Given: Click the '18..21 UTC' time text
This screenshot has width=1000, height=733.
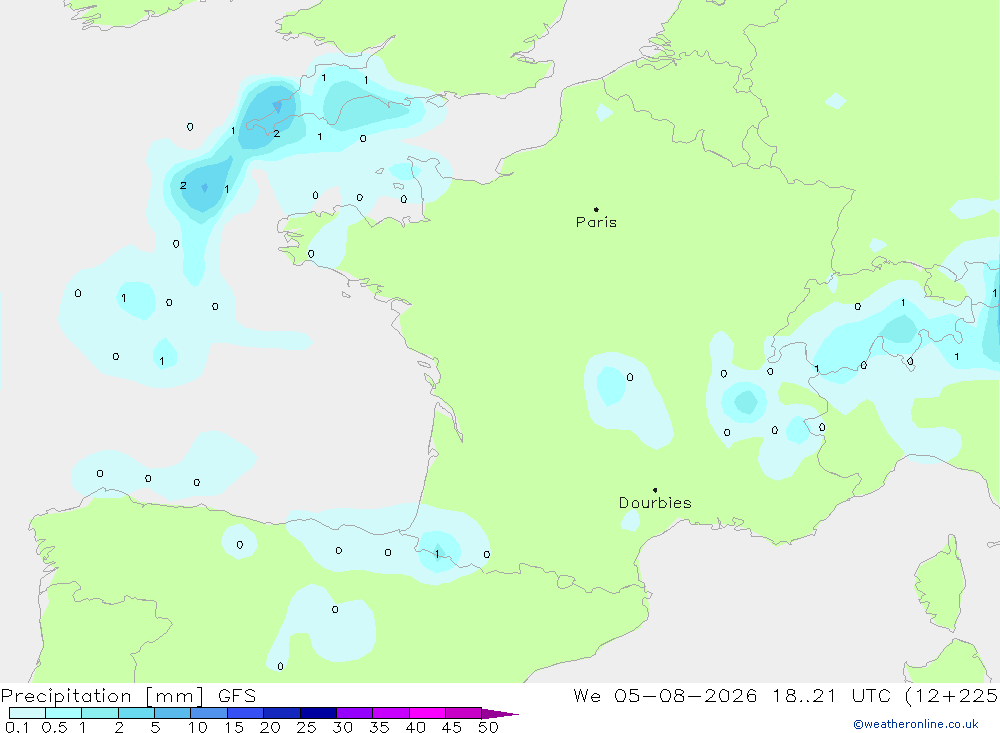Looking at the screenshot, I should (831, 696).
